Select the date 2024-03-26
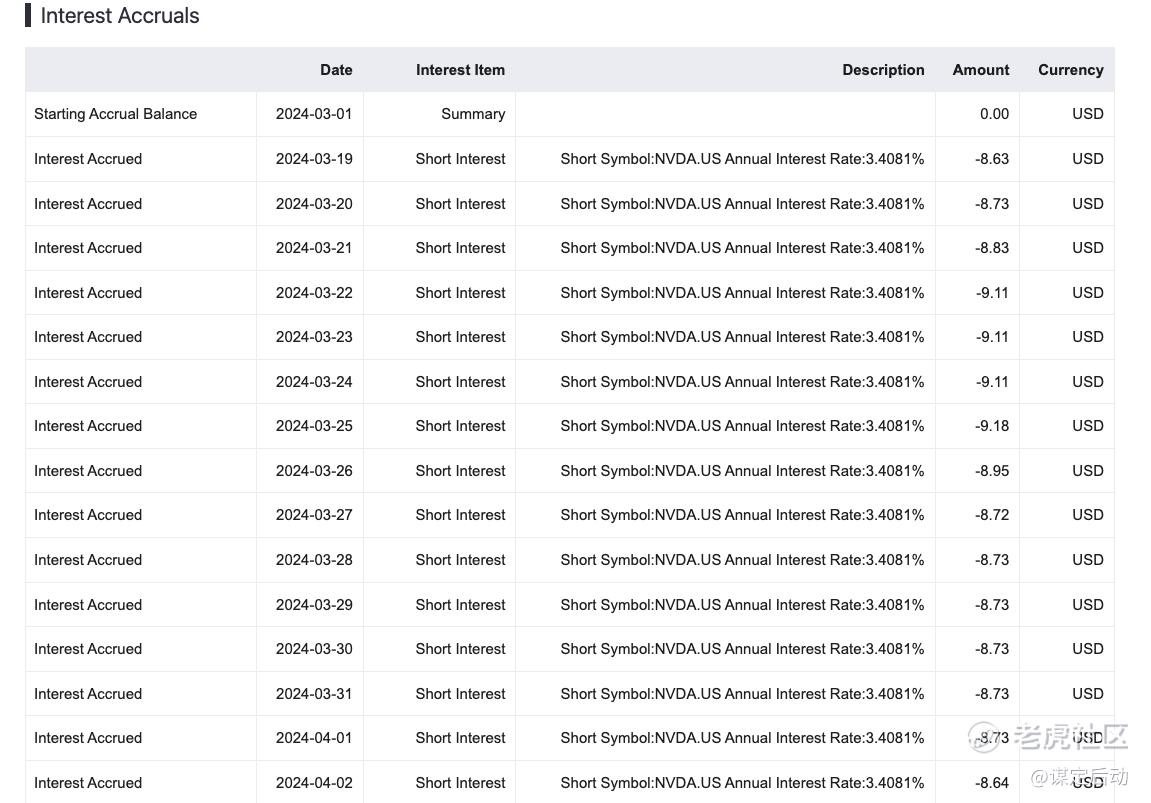Viewport: 1151px width, 803px height. [314, 470]
